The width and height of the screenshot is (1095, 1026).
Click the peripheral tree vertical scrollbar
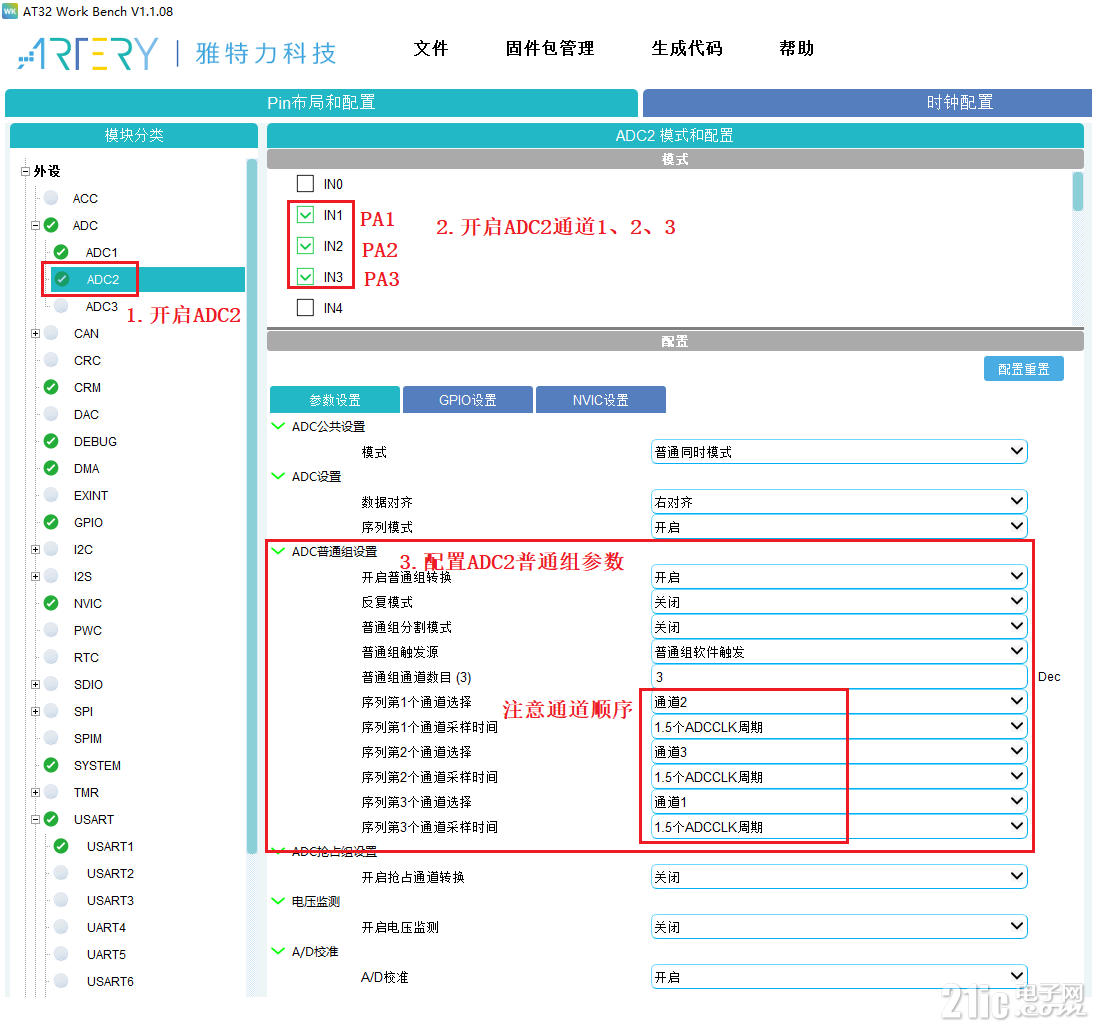[252, 506]
